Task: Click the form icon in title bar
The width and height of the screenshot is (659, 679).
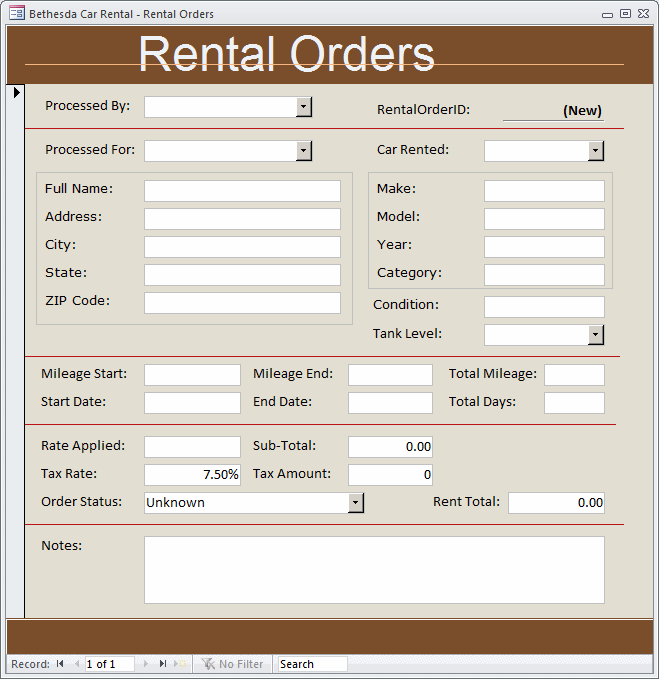Action: coord(17,13)
